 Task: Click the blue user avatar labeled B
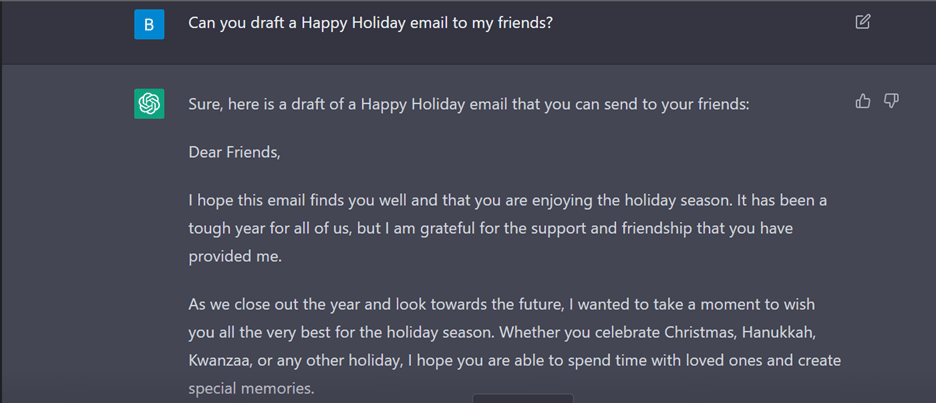(149, 24)
